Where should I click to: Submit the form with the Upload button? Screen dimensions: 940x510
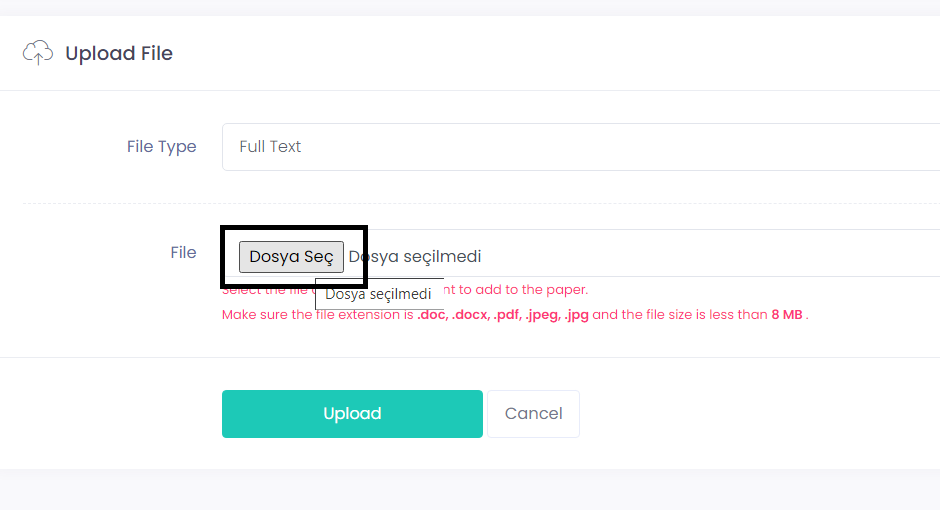pos(352,414)
